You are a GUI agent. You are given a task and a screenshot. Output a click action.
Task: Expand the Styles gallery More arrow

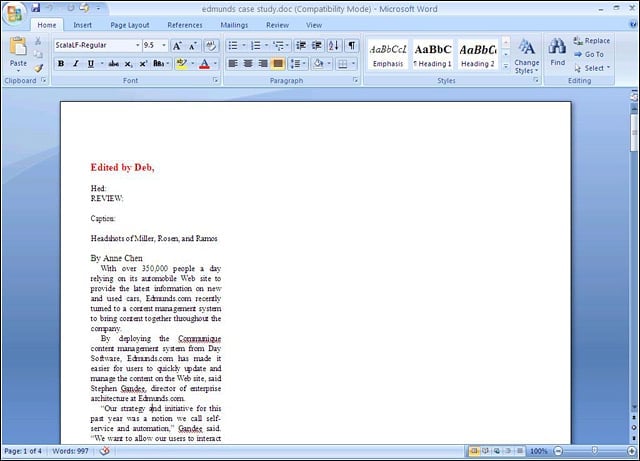coord(506,66)
